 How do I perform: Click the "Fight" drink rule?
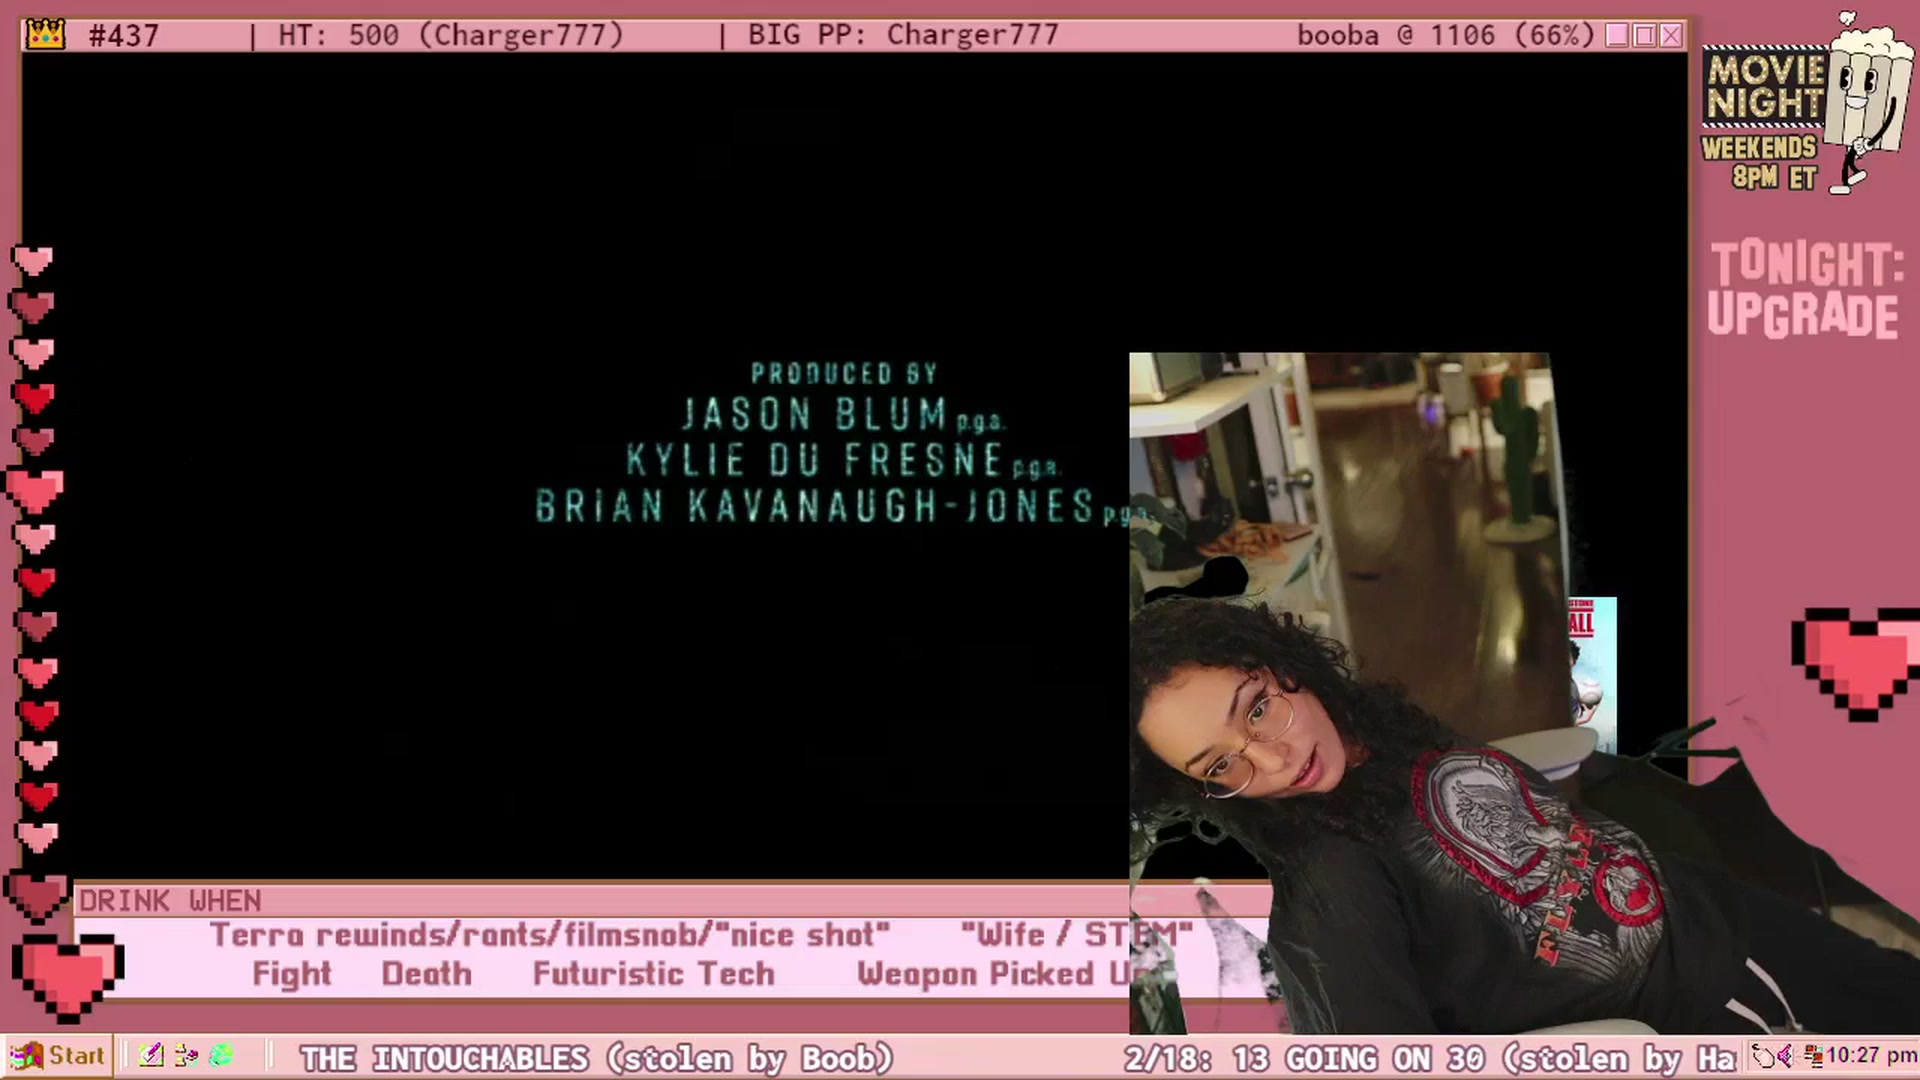pos(291,974)
